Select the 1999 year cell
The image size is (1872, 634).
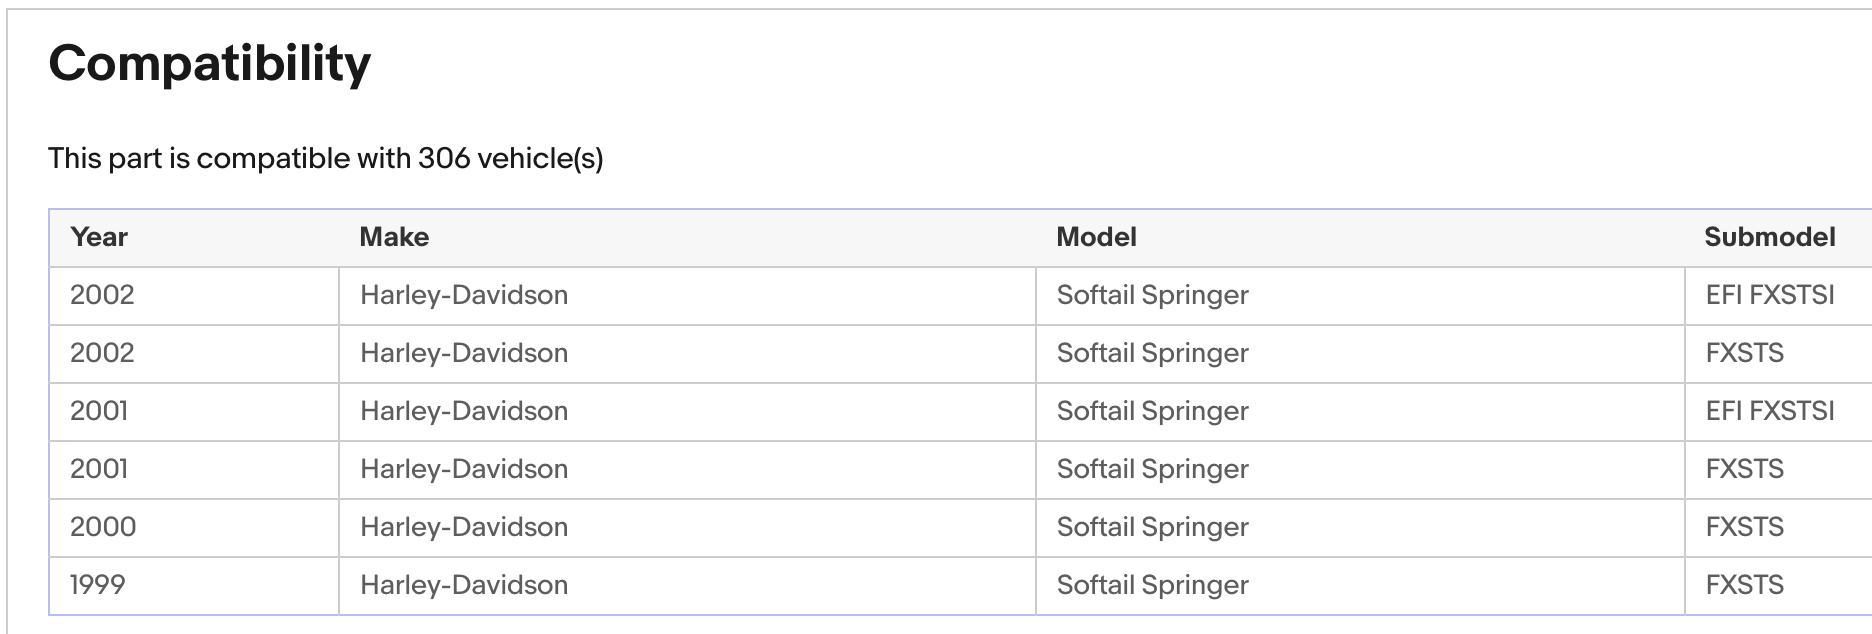click(98, 585)
